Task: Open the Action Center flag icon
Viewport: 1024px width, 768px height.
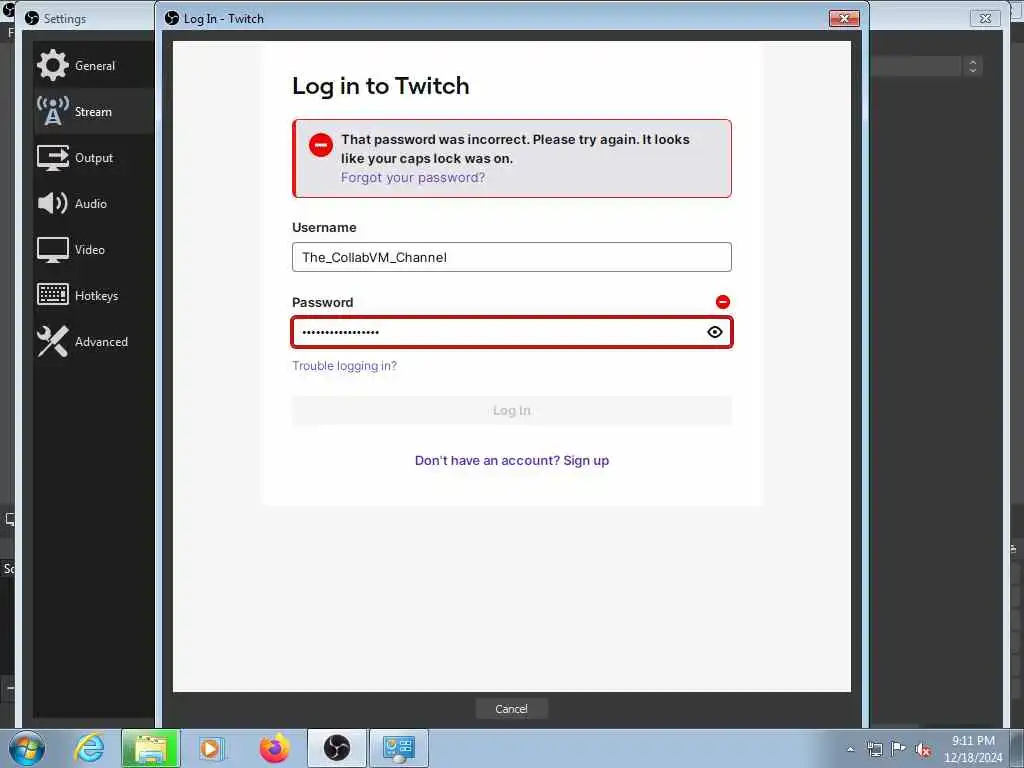Action: click(x=899, y=749)
